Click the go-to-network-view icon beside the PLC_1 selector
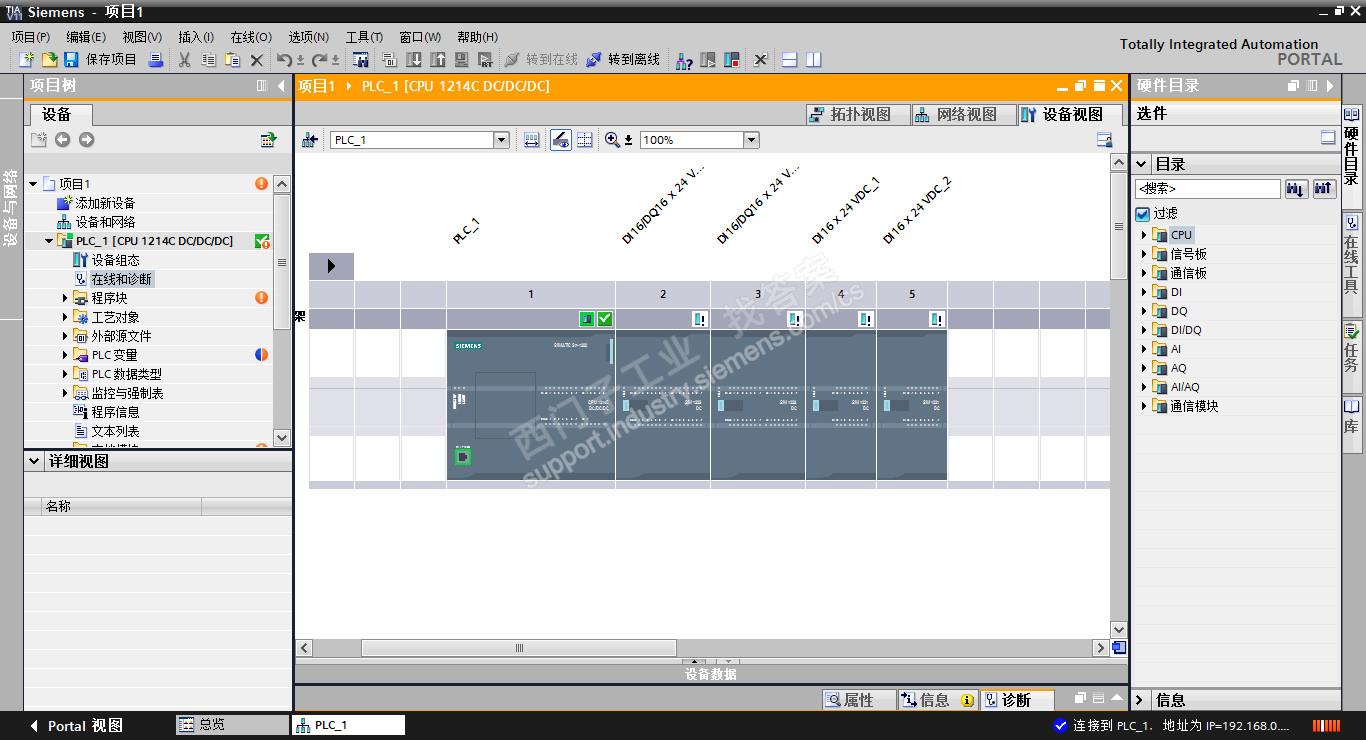 click(x=310, y=140)
